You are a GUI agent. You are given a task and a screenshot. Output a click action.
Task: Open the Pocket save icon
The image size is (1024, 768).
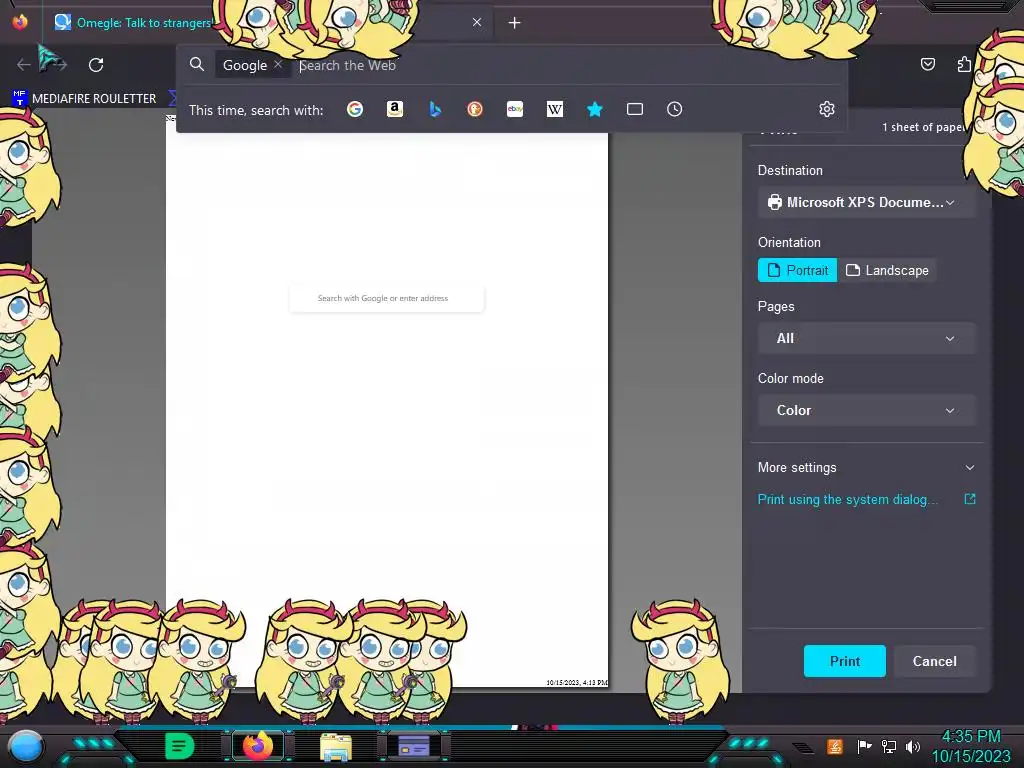[x=927, y=64]
